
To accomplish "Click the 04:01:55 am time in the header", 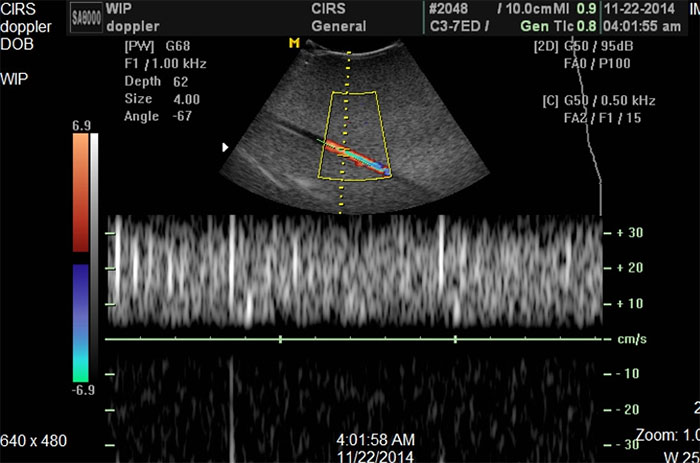I will coord(642,26).
